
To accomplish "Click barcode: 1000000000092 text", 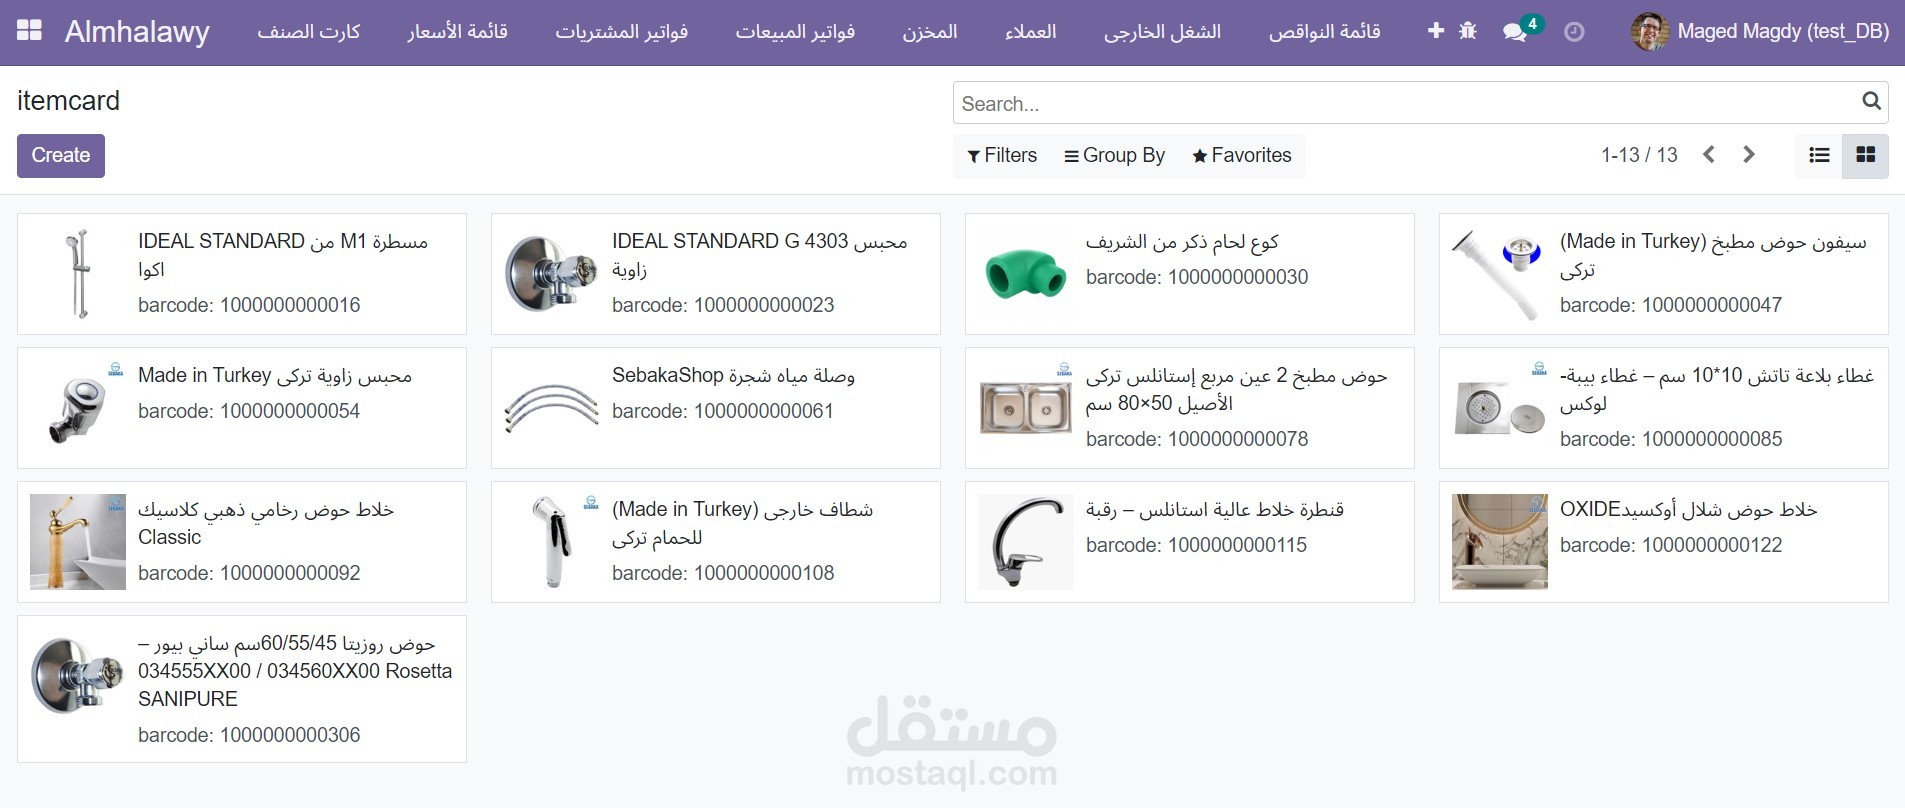I will coord(249,573).
